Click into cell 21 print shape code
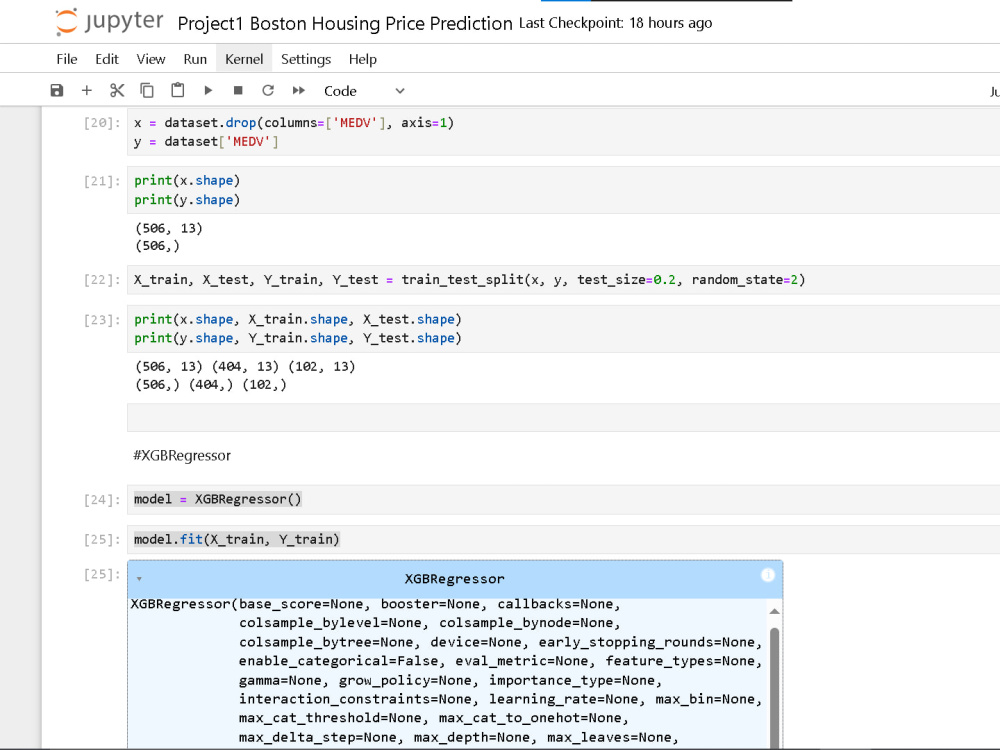This screenshot has height=750, width=1000. click(563, 190)
